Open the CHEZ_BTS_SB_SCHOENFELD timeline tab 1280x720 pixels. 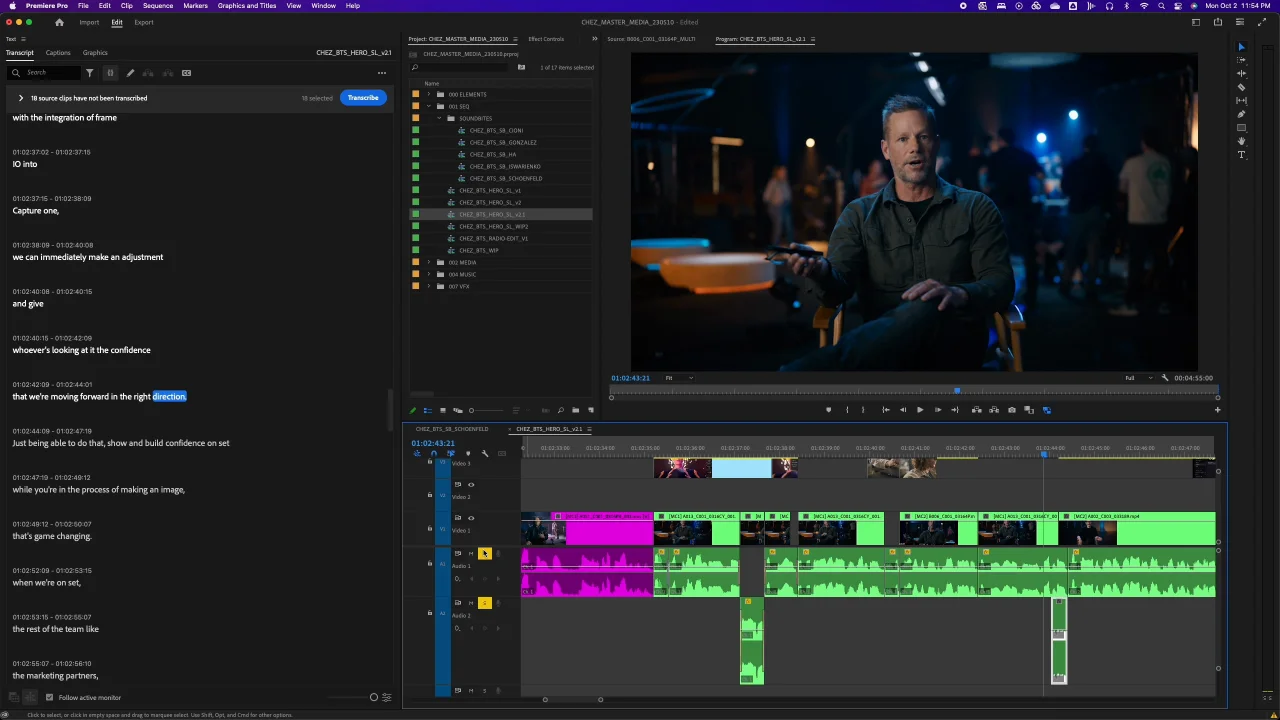tap(452, 429)
